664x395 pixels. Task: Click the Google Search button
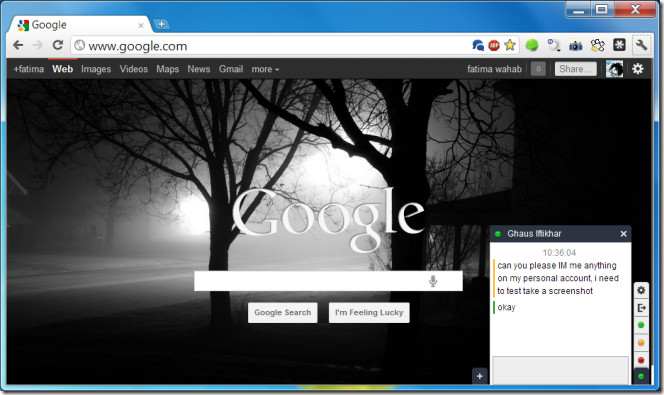pyautogui.click(x=282, y=312)
